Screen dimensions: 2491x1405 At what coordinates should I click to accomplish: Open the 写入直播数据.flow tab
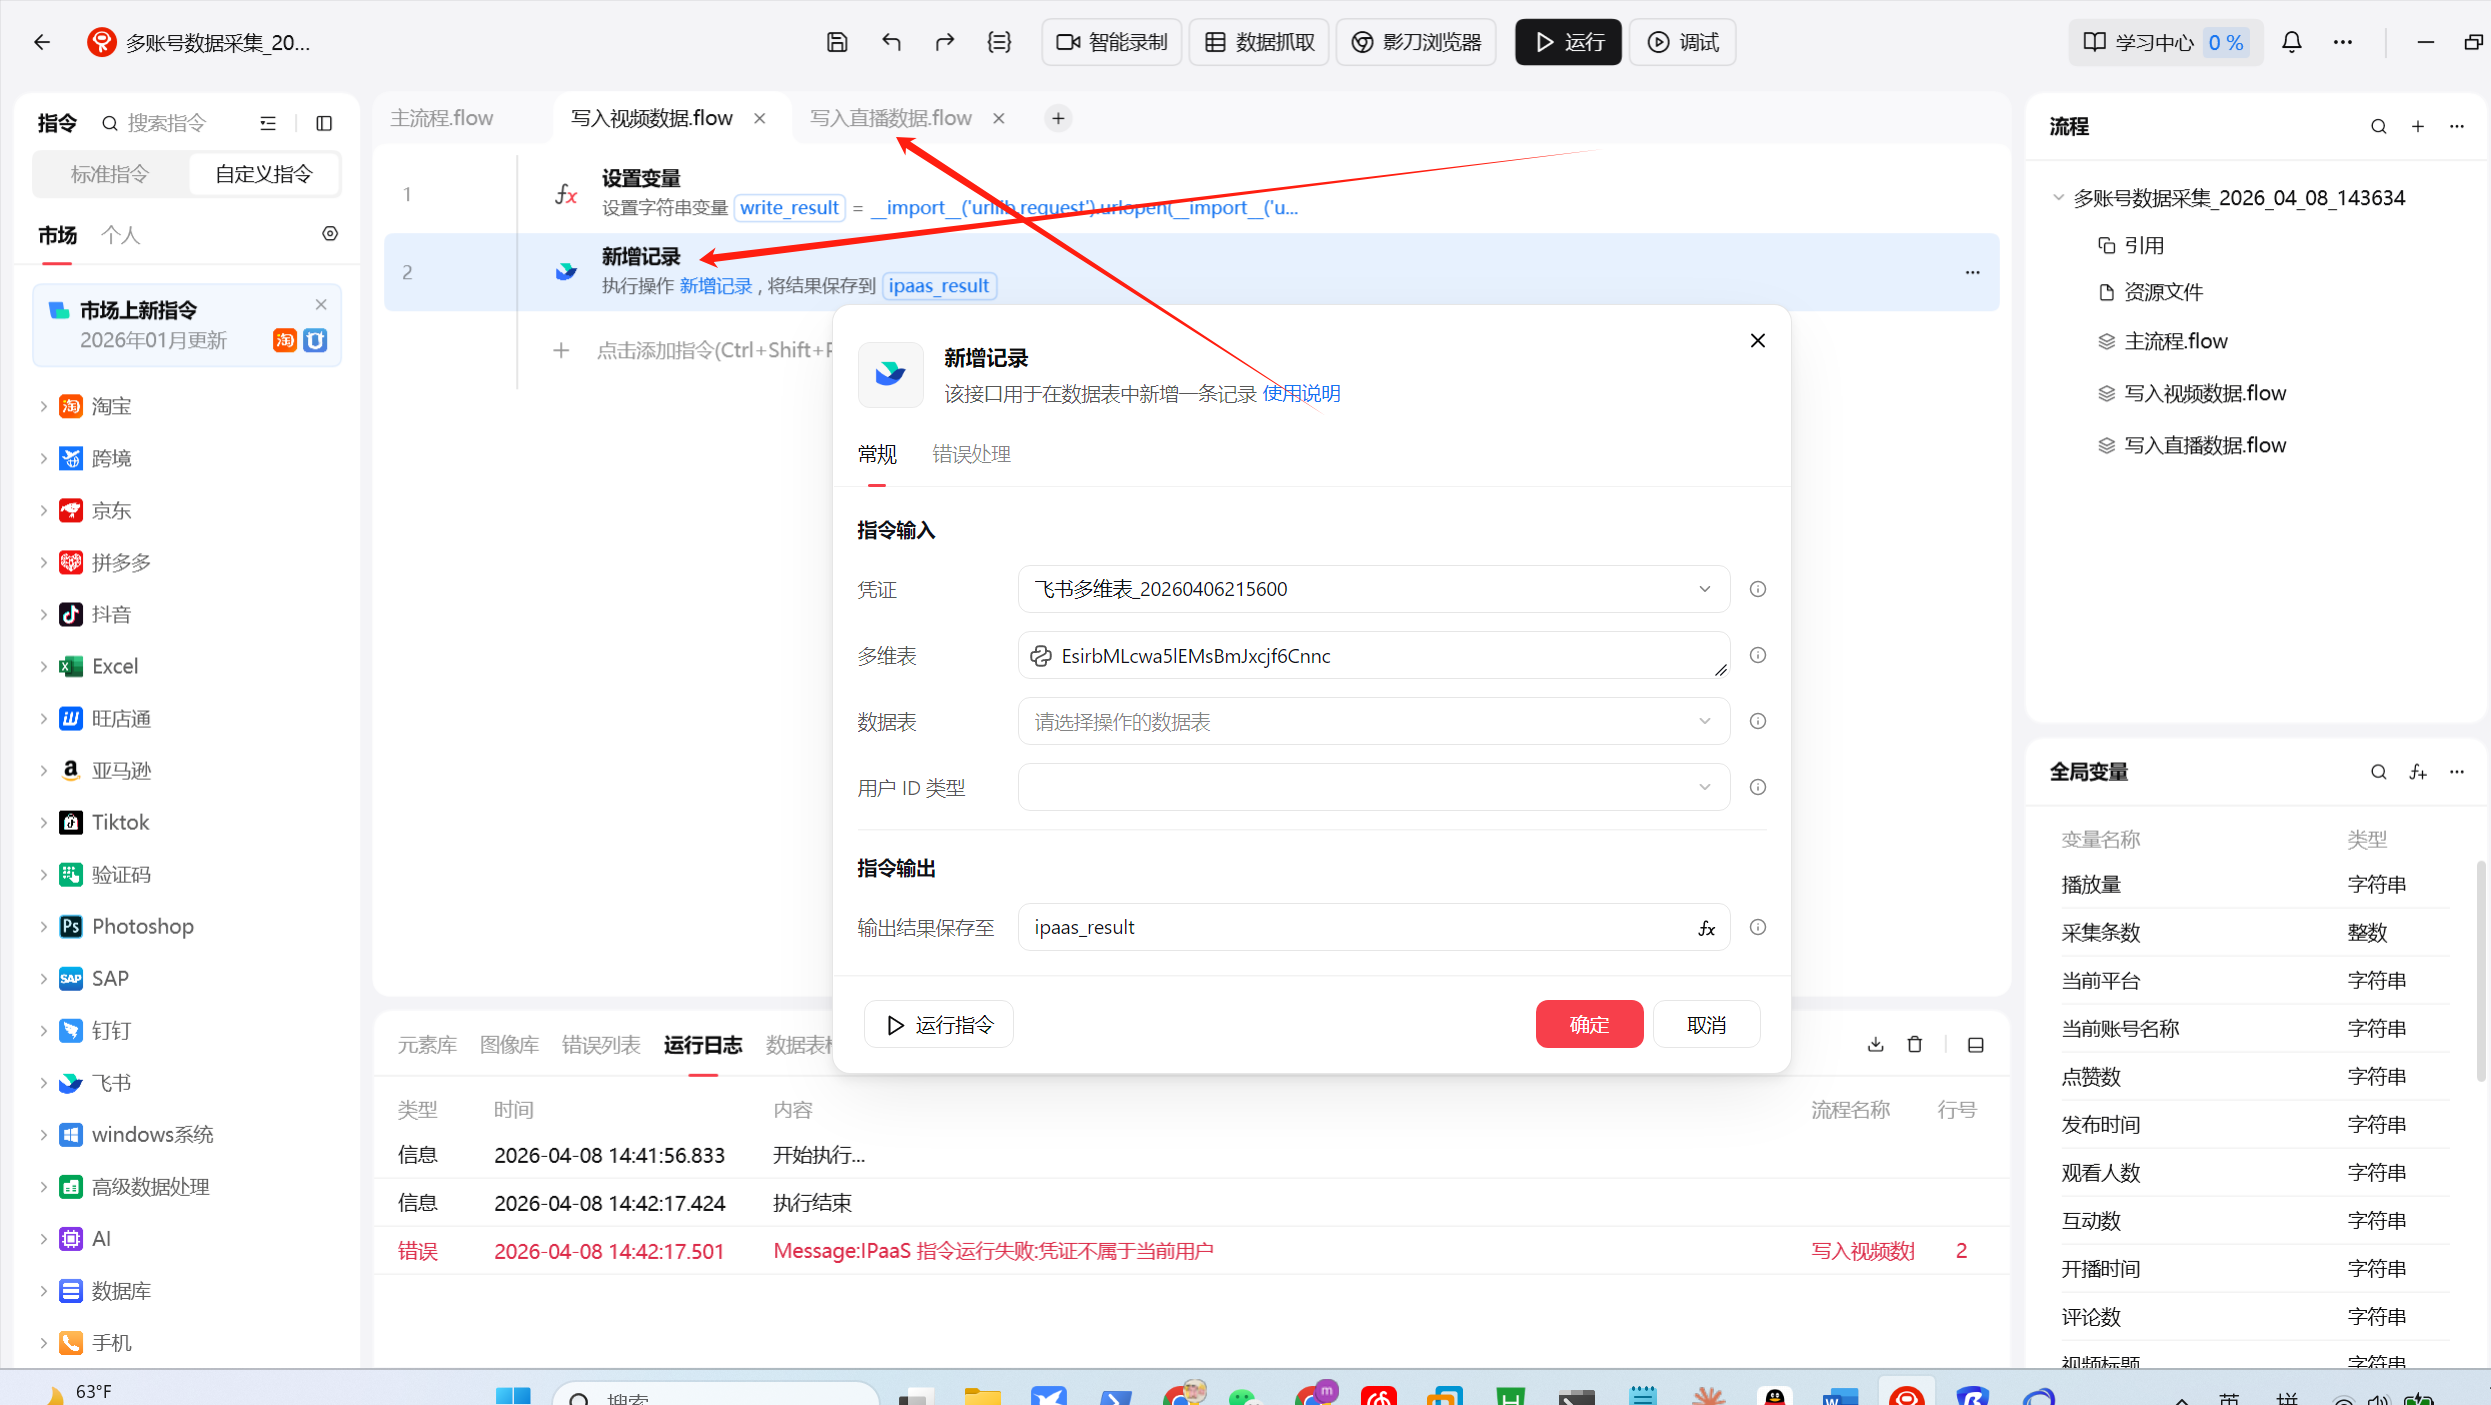coord(890,118)
